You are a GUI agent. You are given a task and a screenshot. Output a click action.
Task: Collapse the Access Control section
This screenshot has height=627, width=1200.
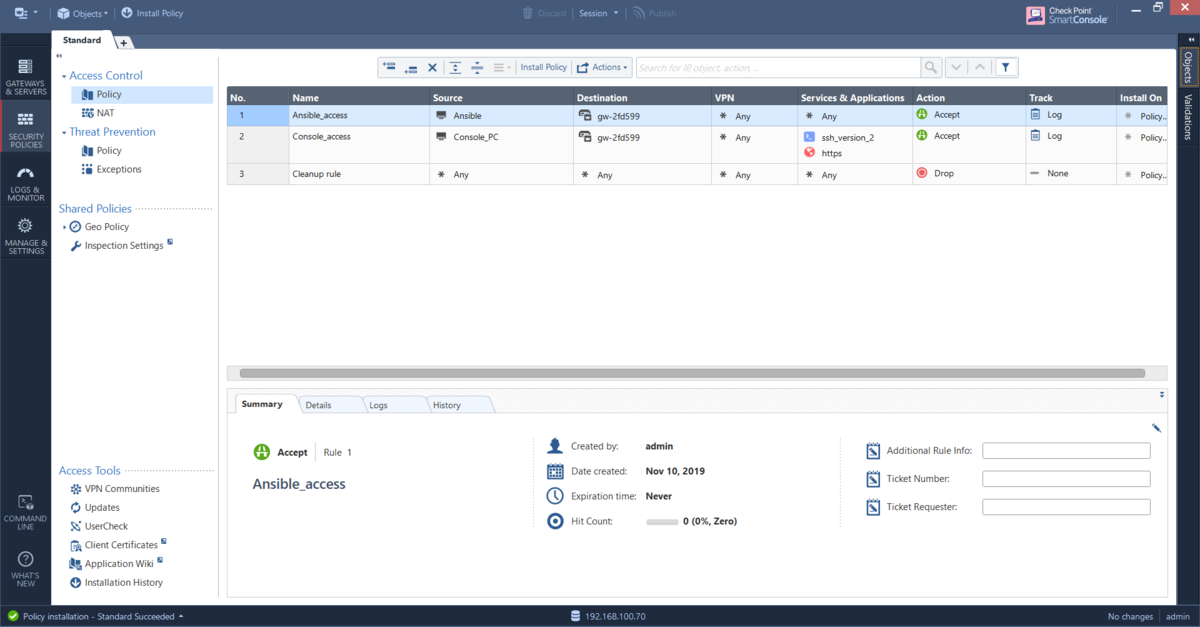[64, 76]
